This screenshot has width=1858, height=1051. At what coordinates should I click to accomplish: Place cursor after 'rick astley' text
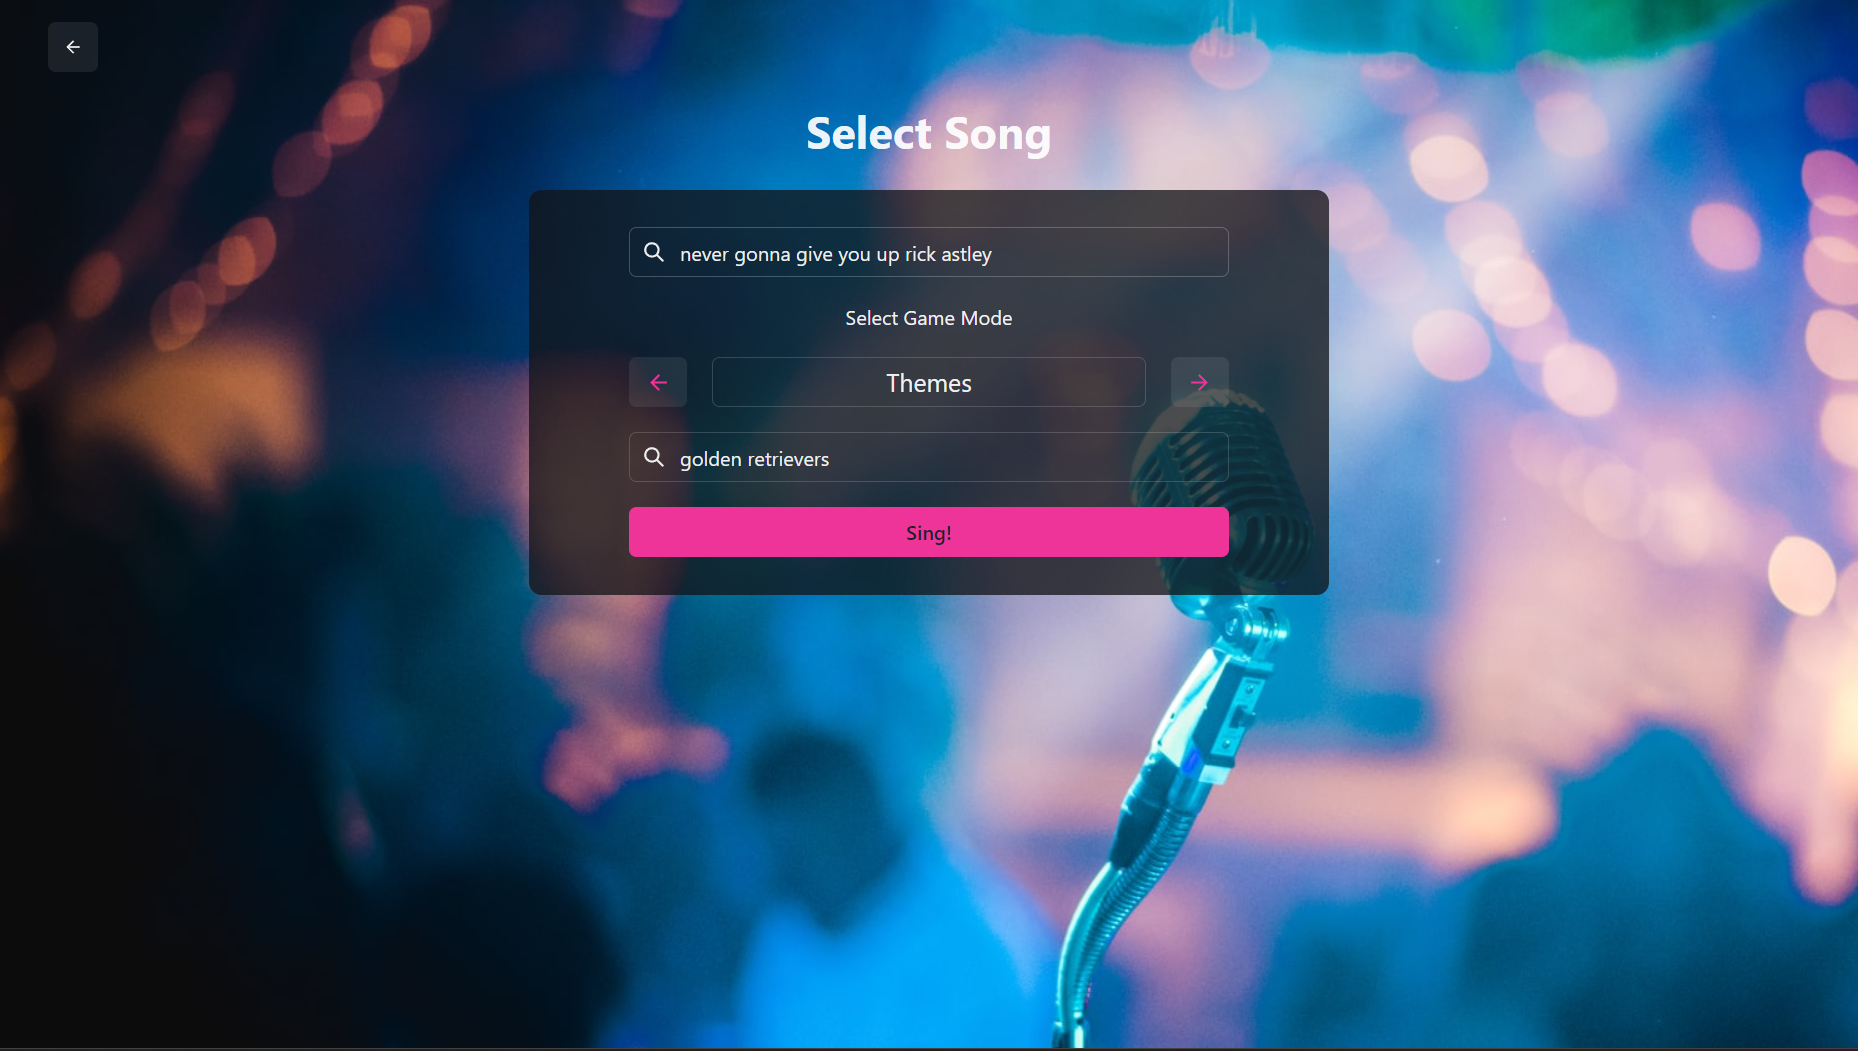[994, 254]
